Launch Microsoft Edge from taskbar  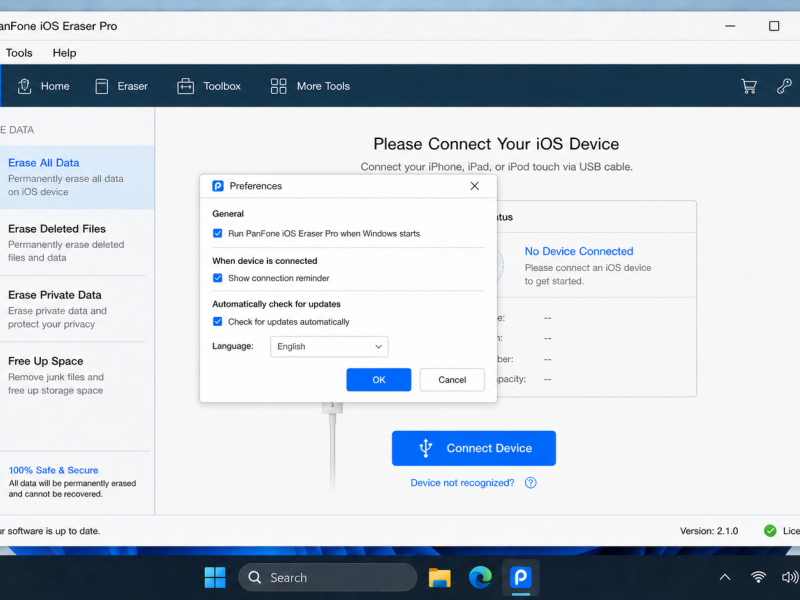[480, 578]
